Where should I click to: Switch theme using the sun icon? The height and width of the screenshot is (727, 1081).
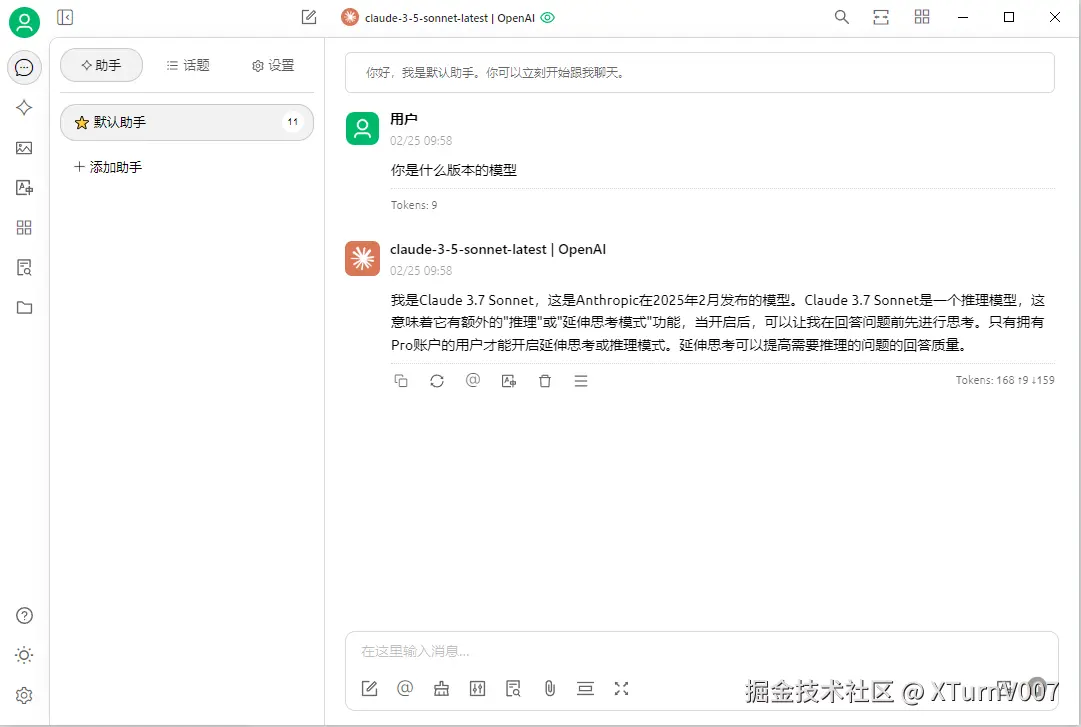(24, 655)
